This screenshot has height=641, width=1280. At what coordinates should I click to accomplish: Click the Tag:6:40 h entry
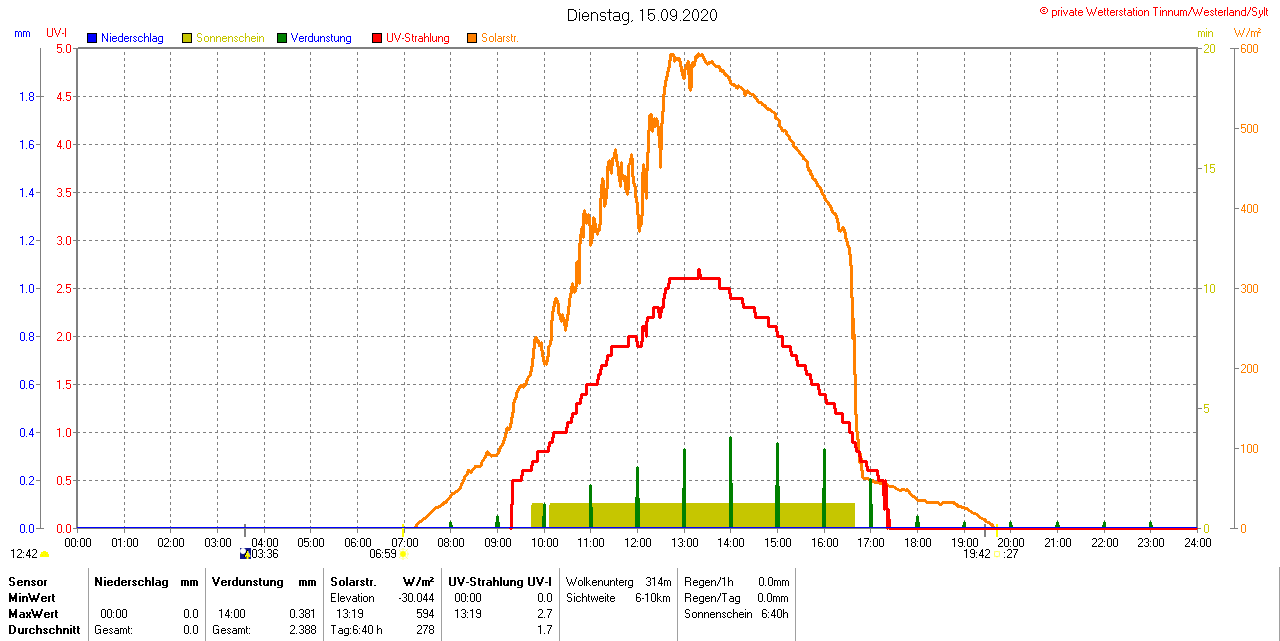pos(357,630)
